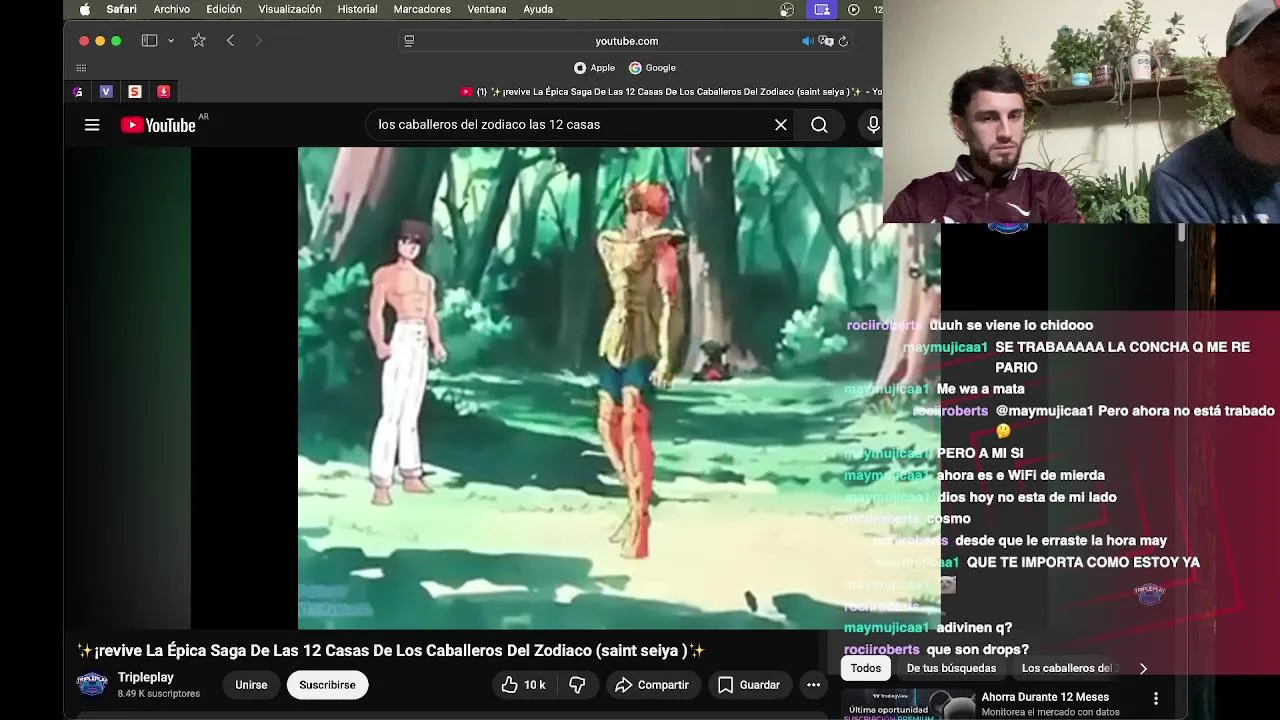The width and height of the screenshot is (1280, 720).
Task: Open the Edición menu
Action: (224, 9)
